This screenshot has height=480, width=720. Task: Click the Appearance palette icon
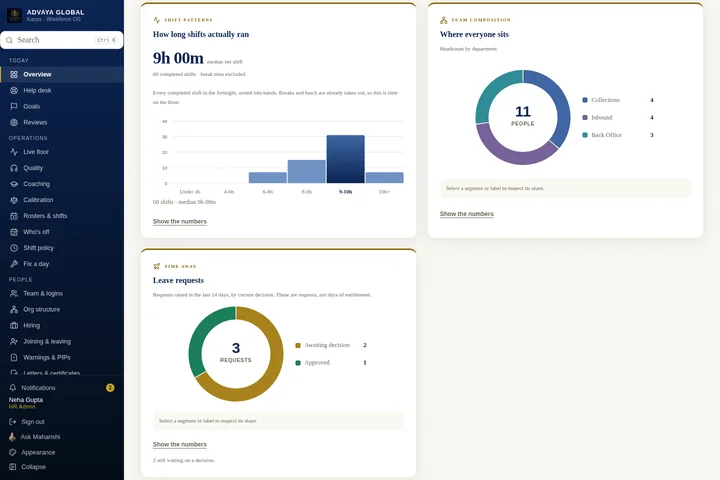click(x=12, y=452)
